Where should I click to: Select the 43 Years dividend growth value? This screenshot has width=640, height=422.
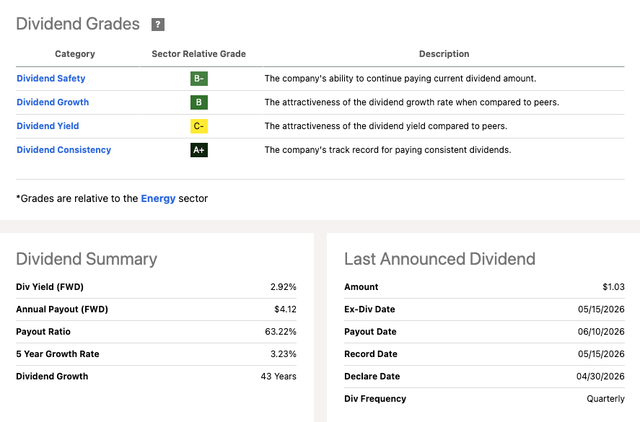click(278, 376)
